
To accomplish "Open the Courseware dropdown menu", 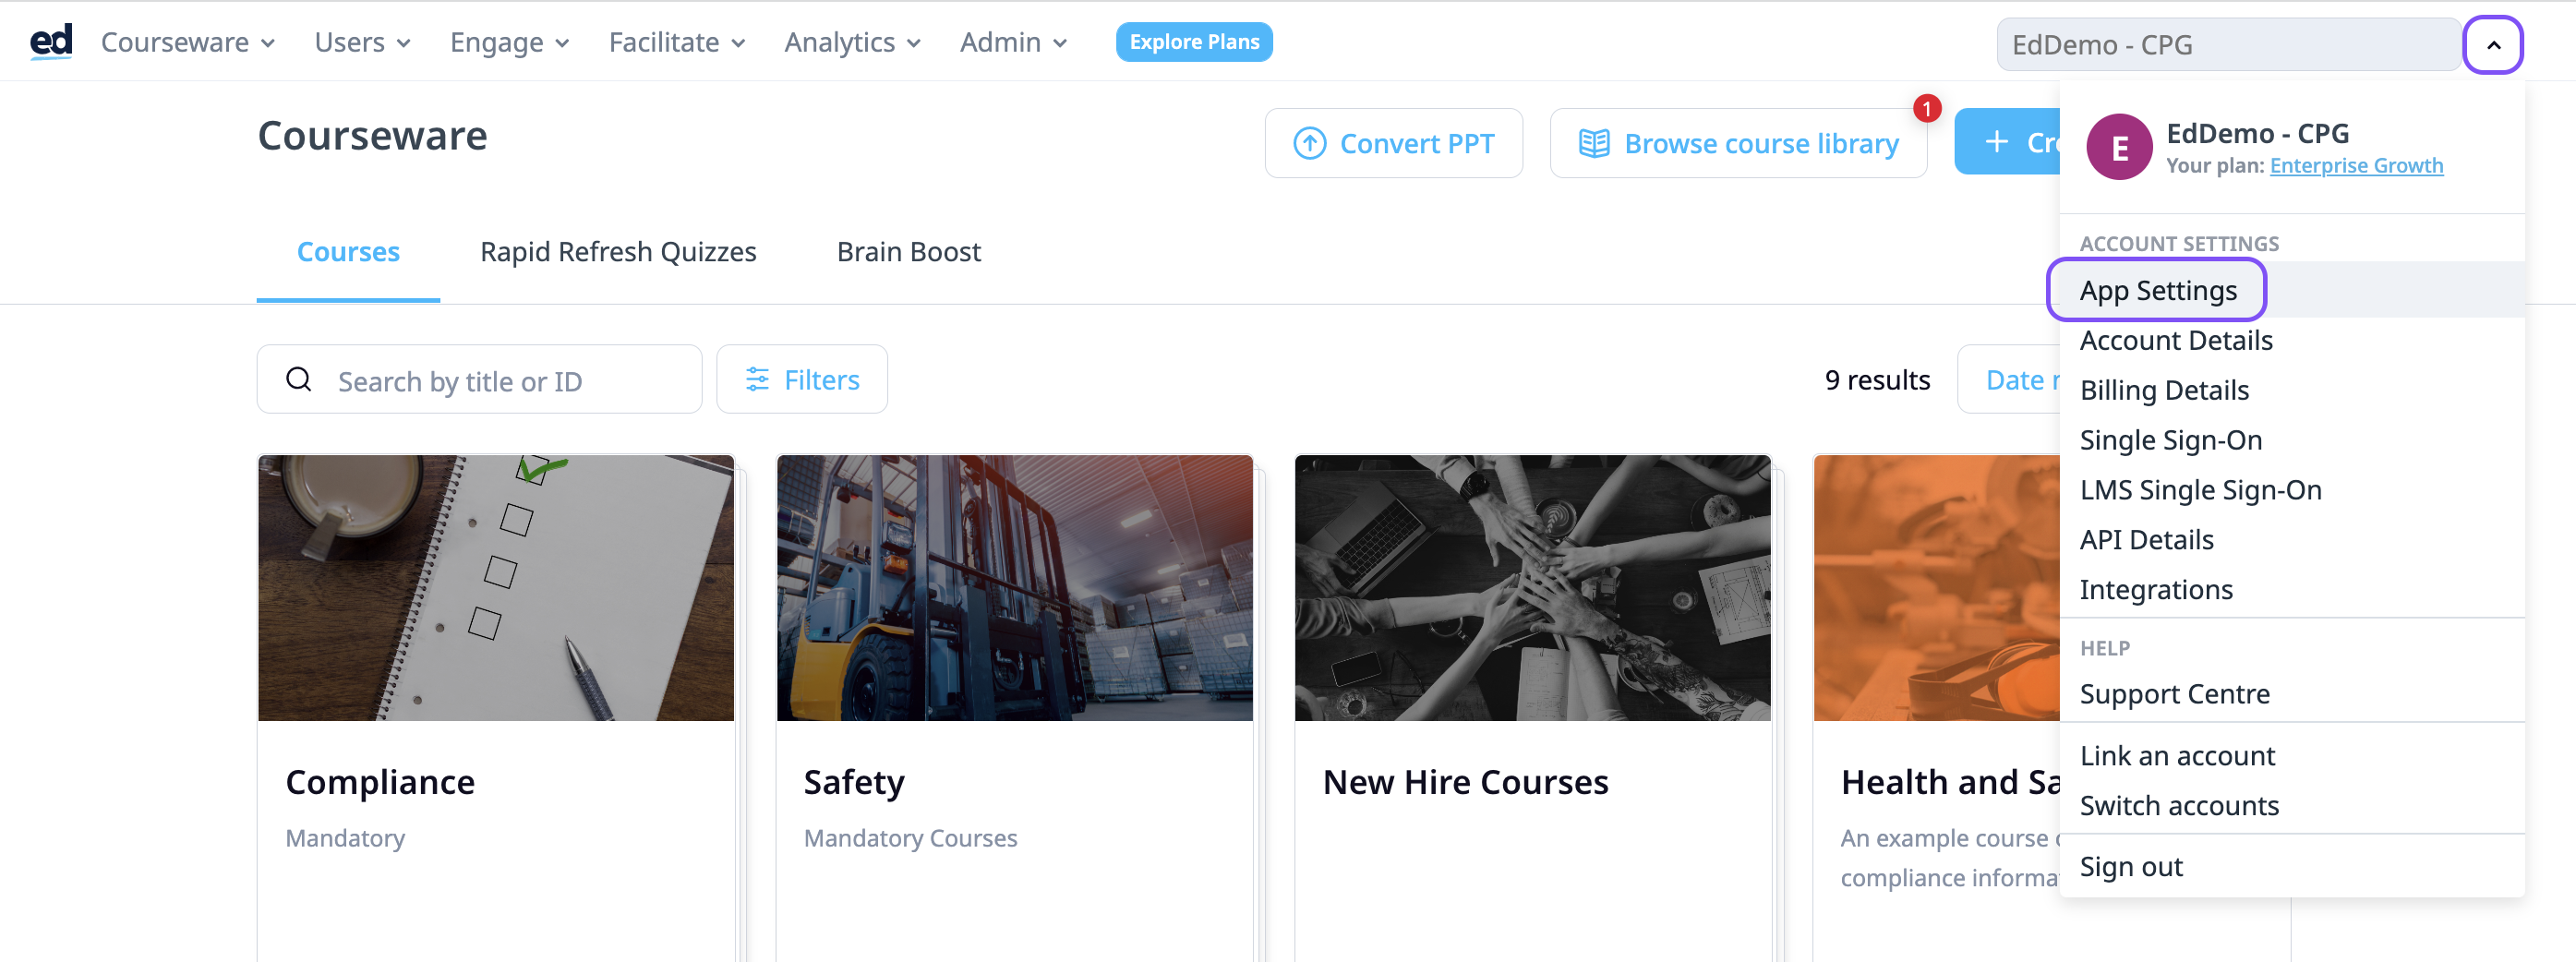I will coord(188,43).
